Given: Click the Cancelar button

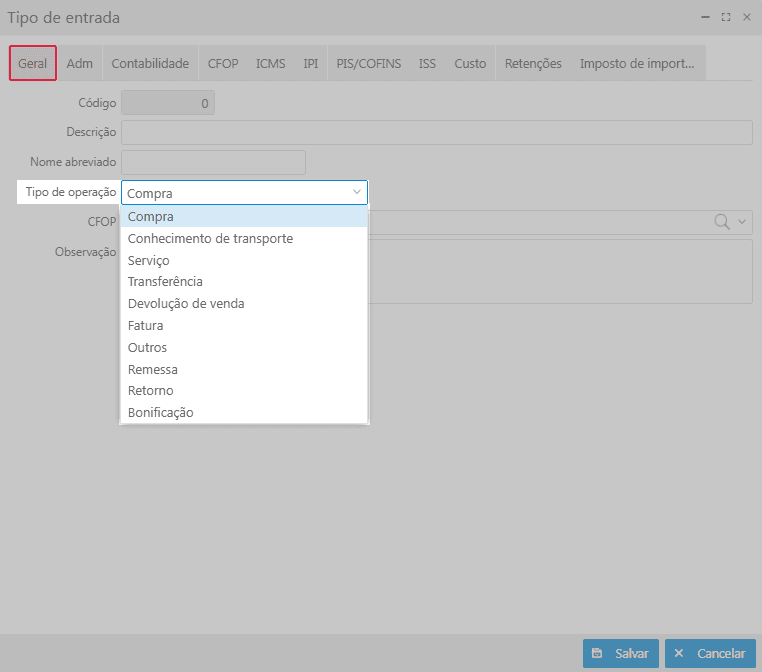Looking at the screenshot, I should point(710,653).
